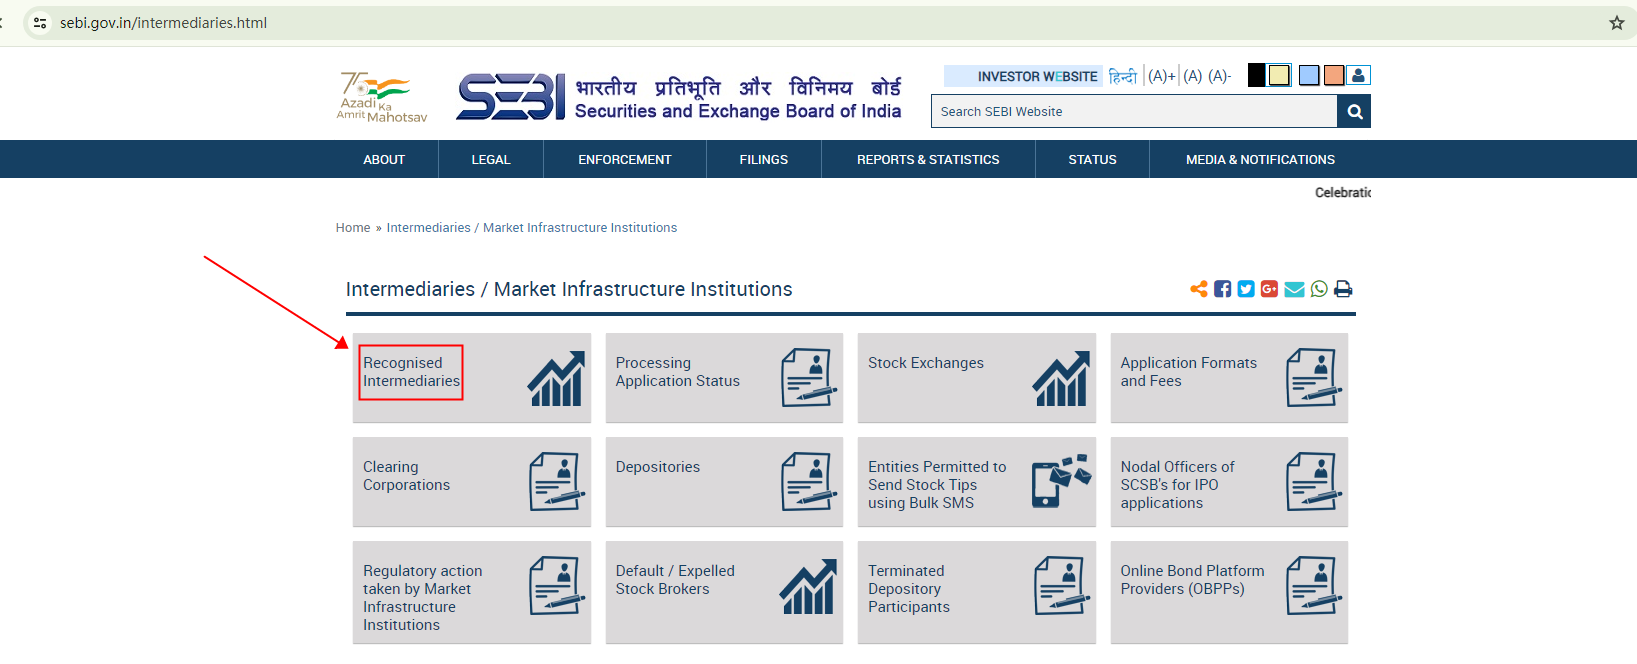Go to Home in breadcrumb
The image size is (1637, 664).
click(x=353, y=228)
